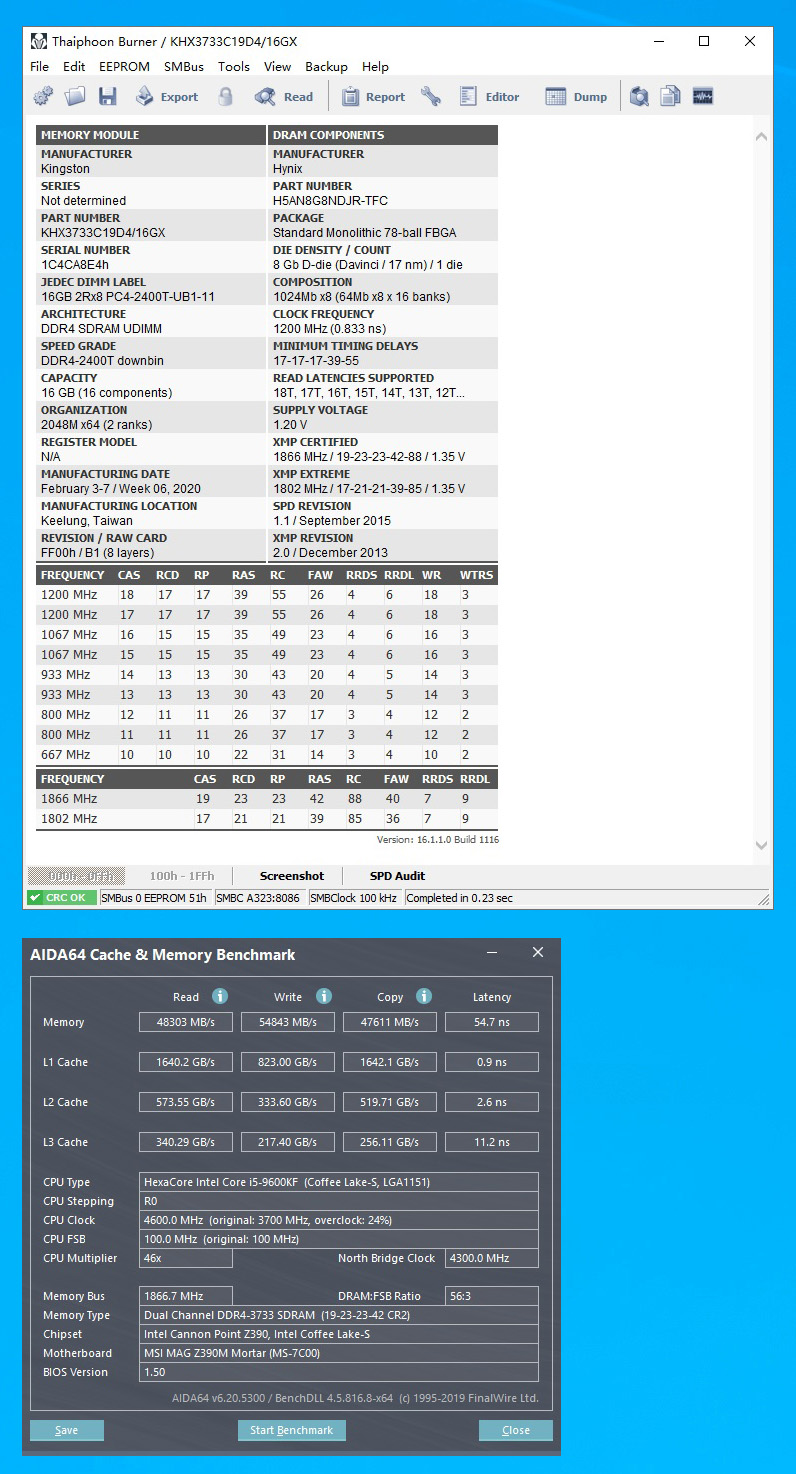Viewport: 796px width, 1474px height.
Task: Click the Copy info icon in AIDA64
Action: point(424,996)
